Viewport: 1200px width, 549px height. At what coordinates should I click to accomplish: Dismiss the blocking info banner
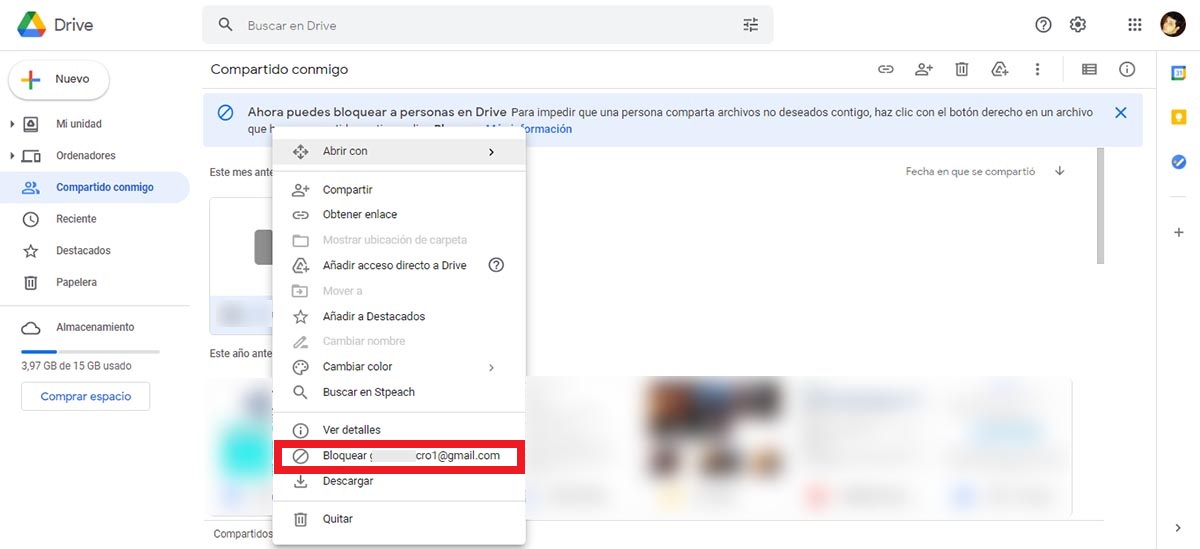point(1120,113)
